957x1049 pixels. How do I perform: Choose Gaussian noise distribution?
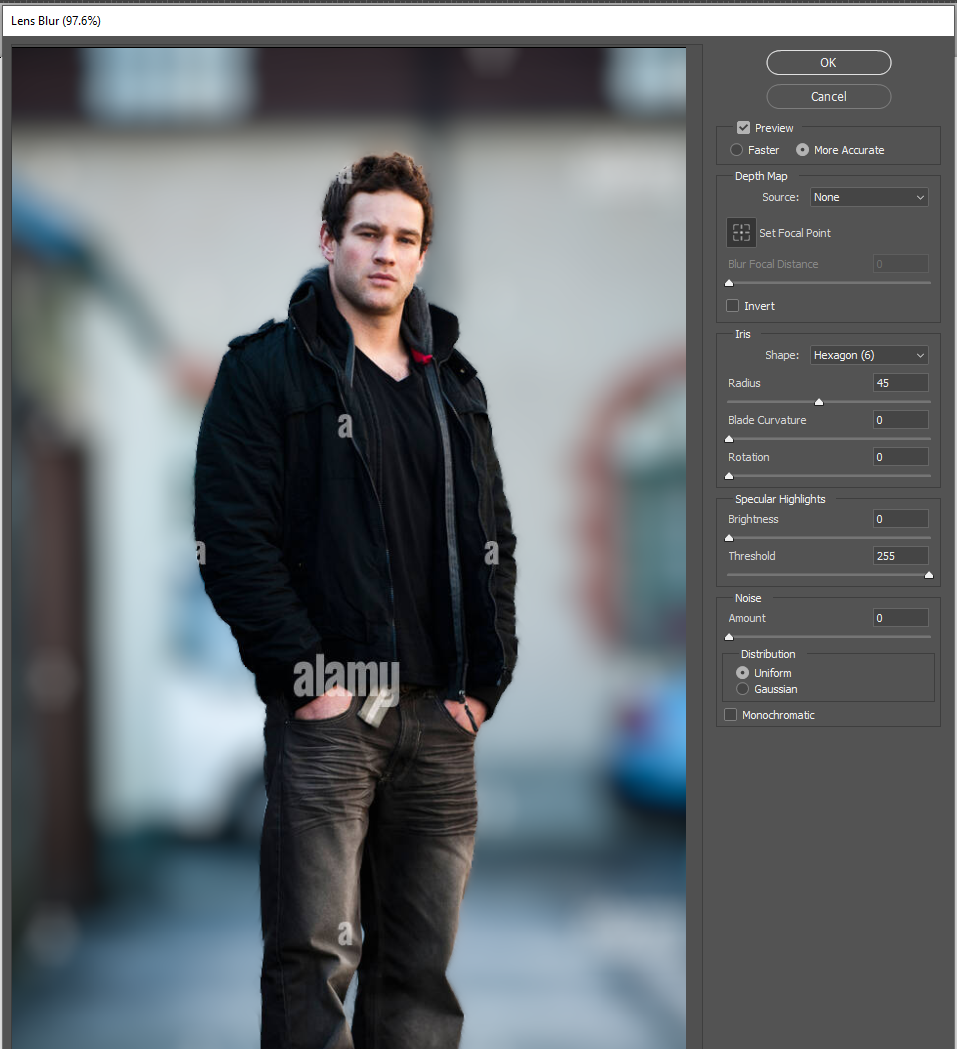tap(743, 688)
